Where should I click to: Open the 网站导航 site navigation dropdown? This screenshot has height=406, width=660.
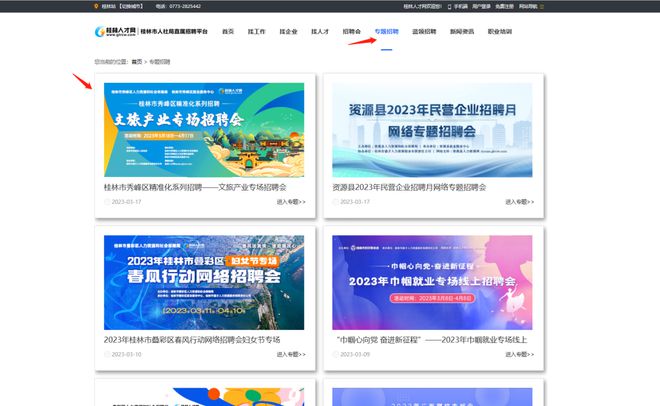528,6
